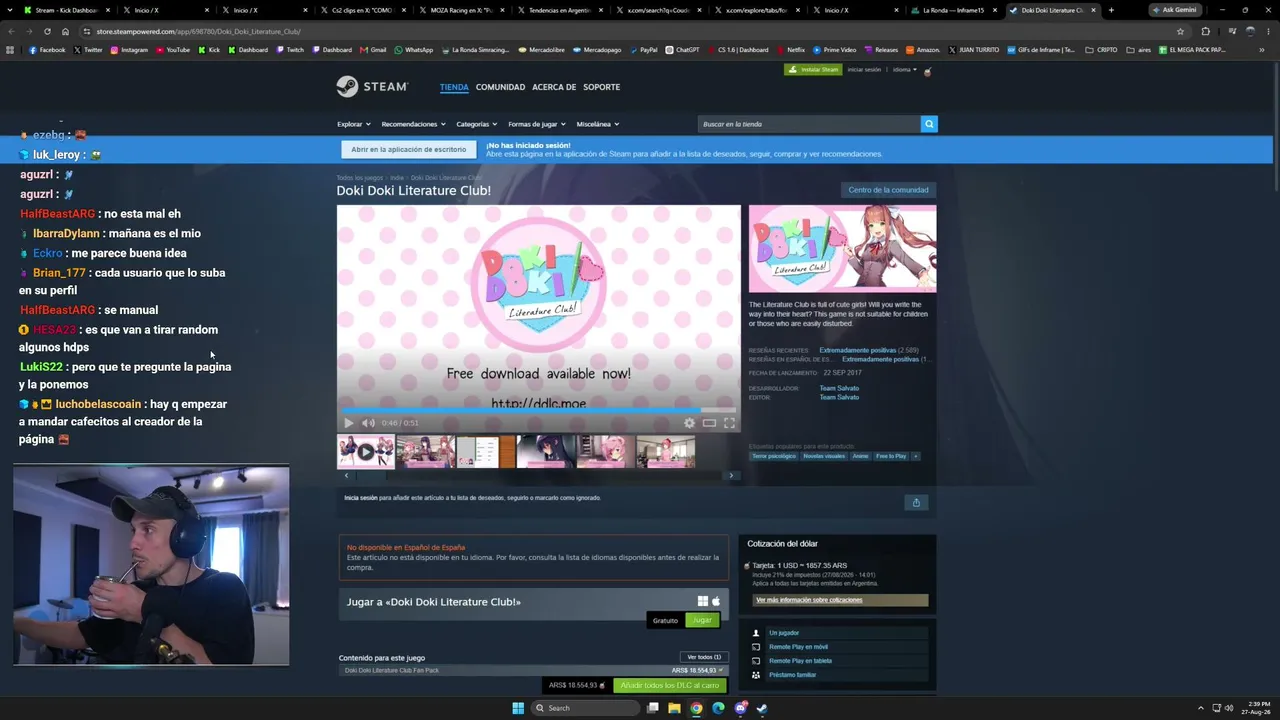Expand the Explorar dropdown menu
Image resolution: width=1280 pixels, height=720 pixels.
[x=354, y=124]
